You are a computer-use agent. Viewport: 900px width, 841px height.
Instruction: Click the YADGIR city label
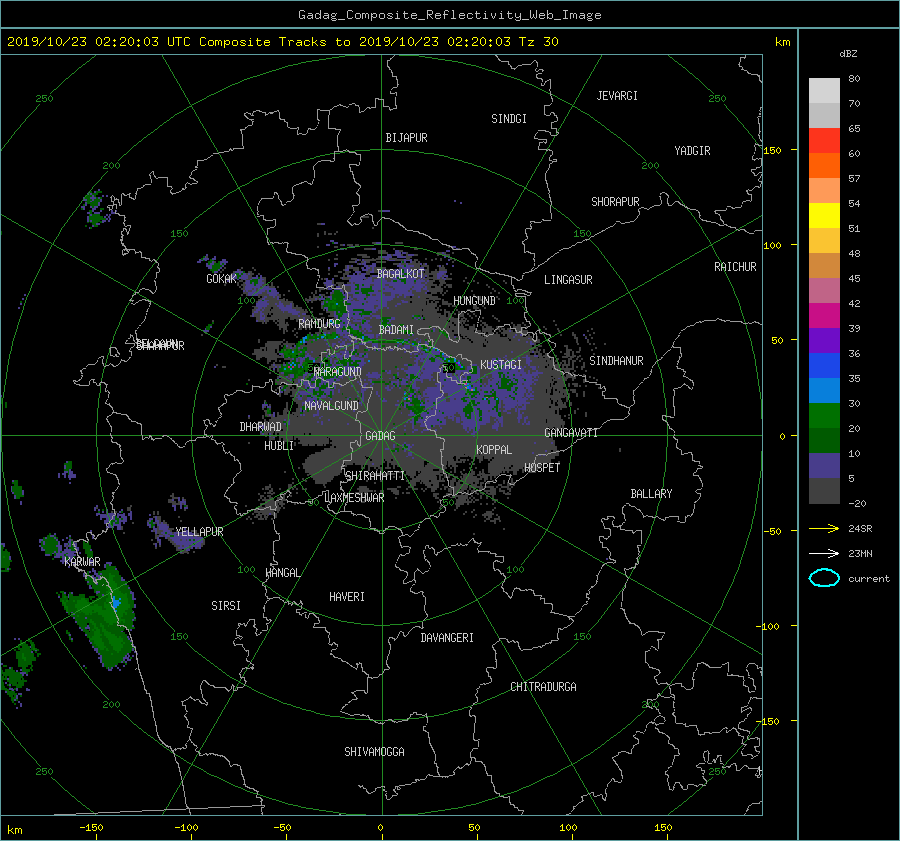click(x=692, y=150)
